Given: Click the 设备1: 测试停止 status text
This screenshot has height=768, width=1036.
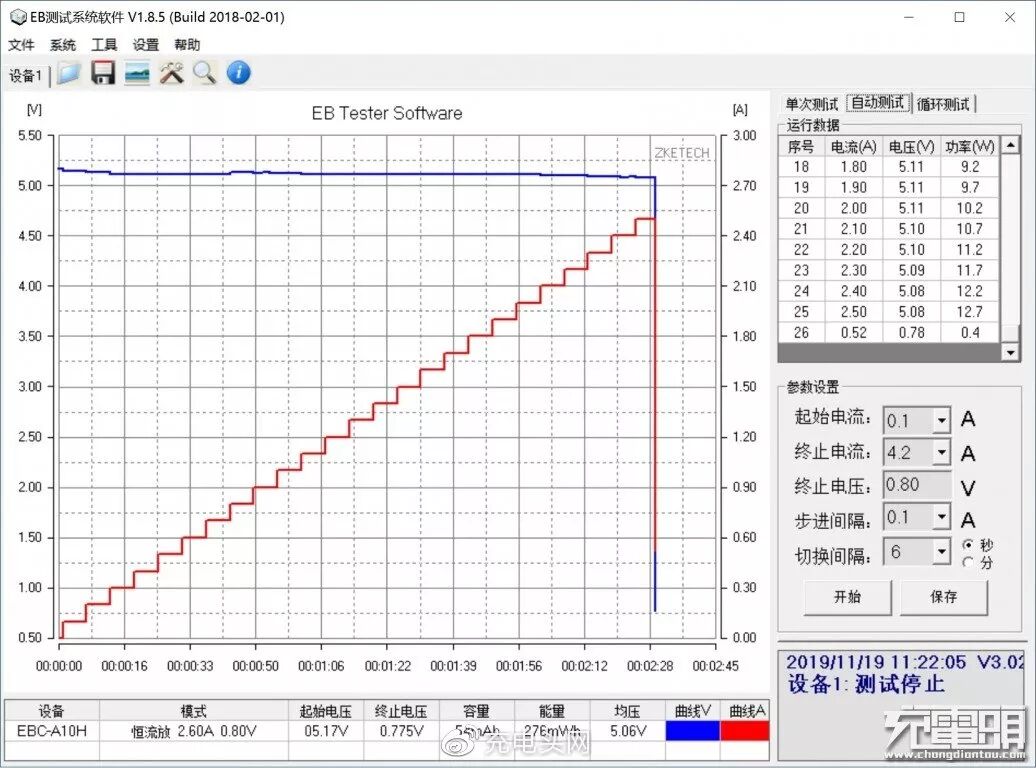Looking at the screenshot, I should point(866,683).
